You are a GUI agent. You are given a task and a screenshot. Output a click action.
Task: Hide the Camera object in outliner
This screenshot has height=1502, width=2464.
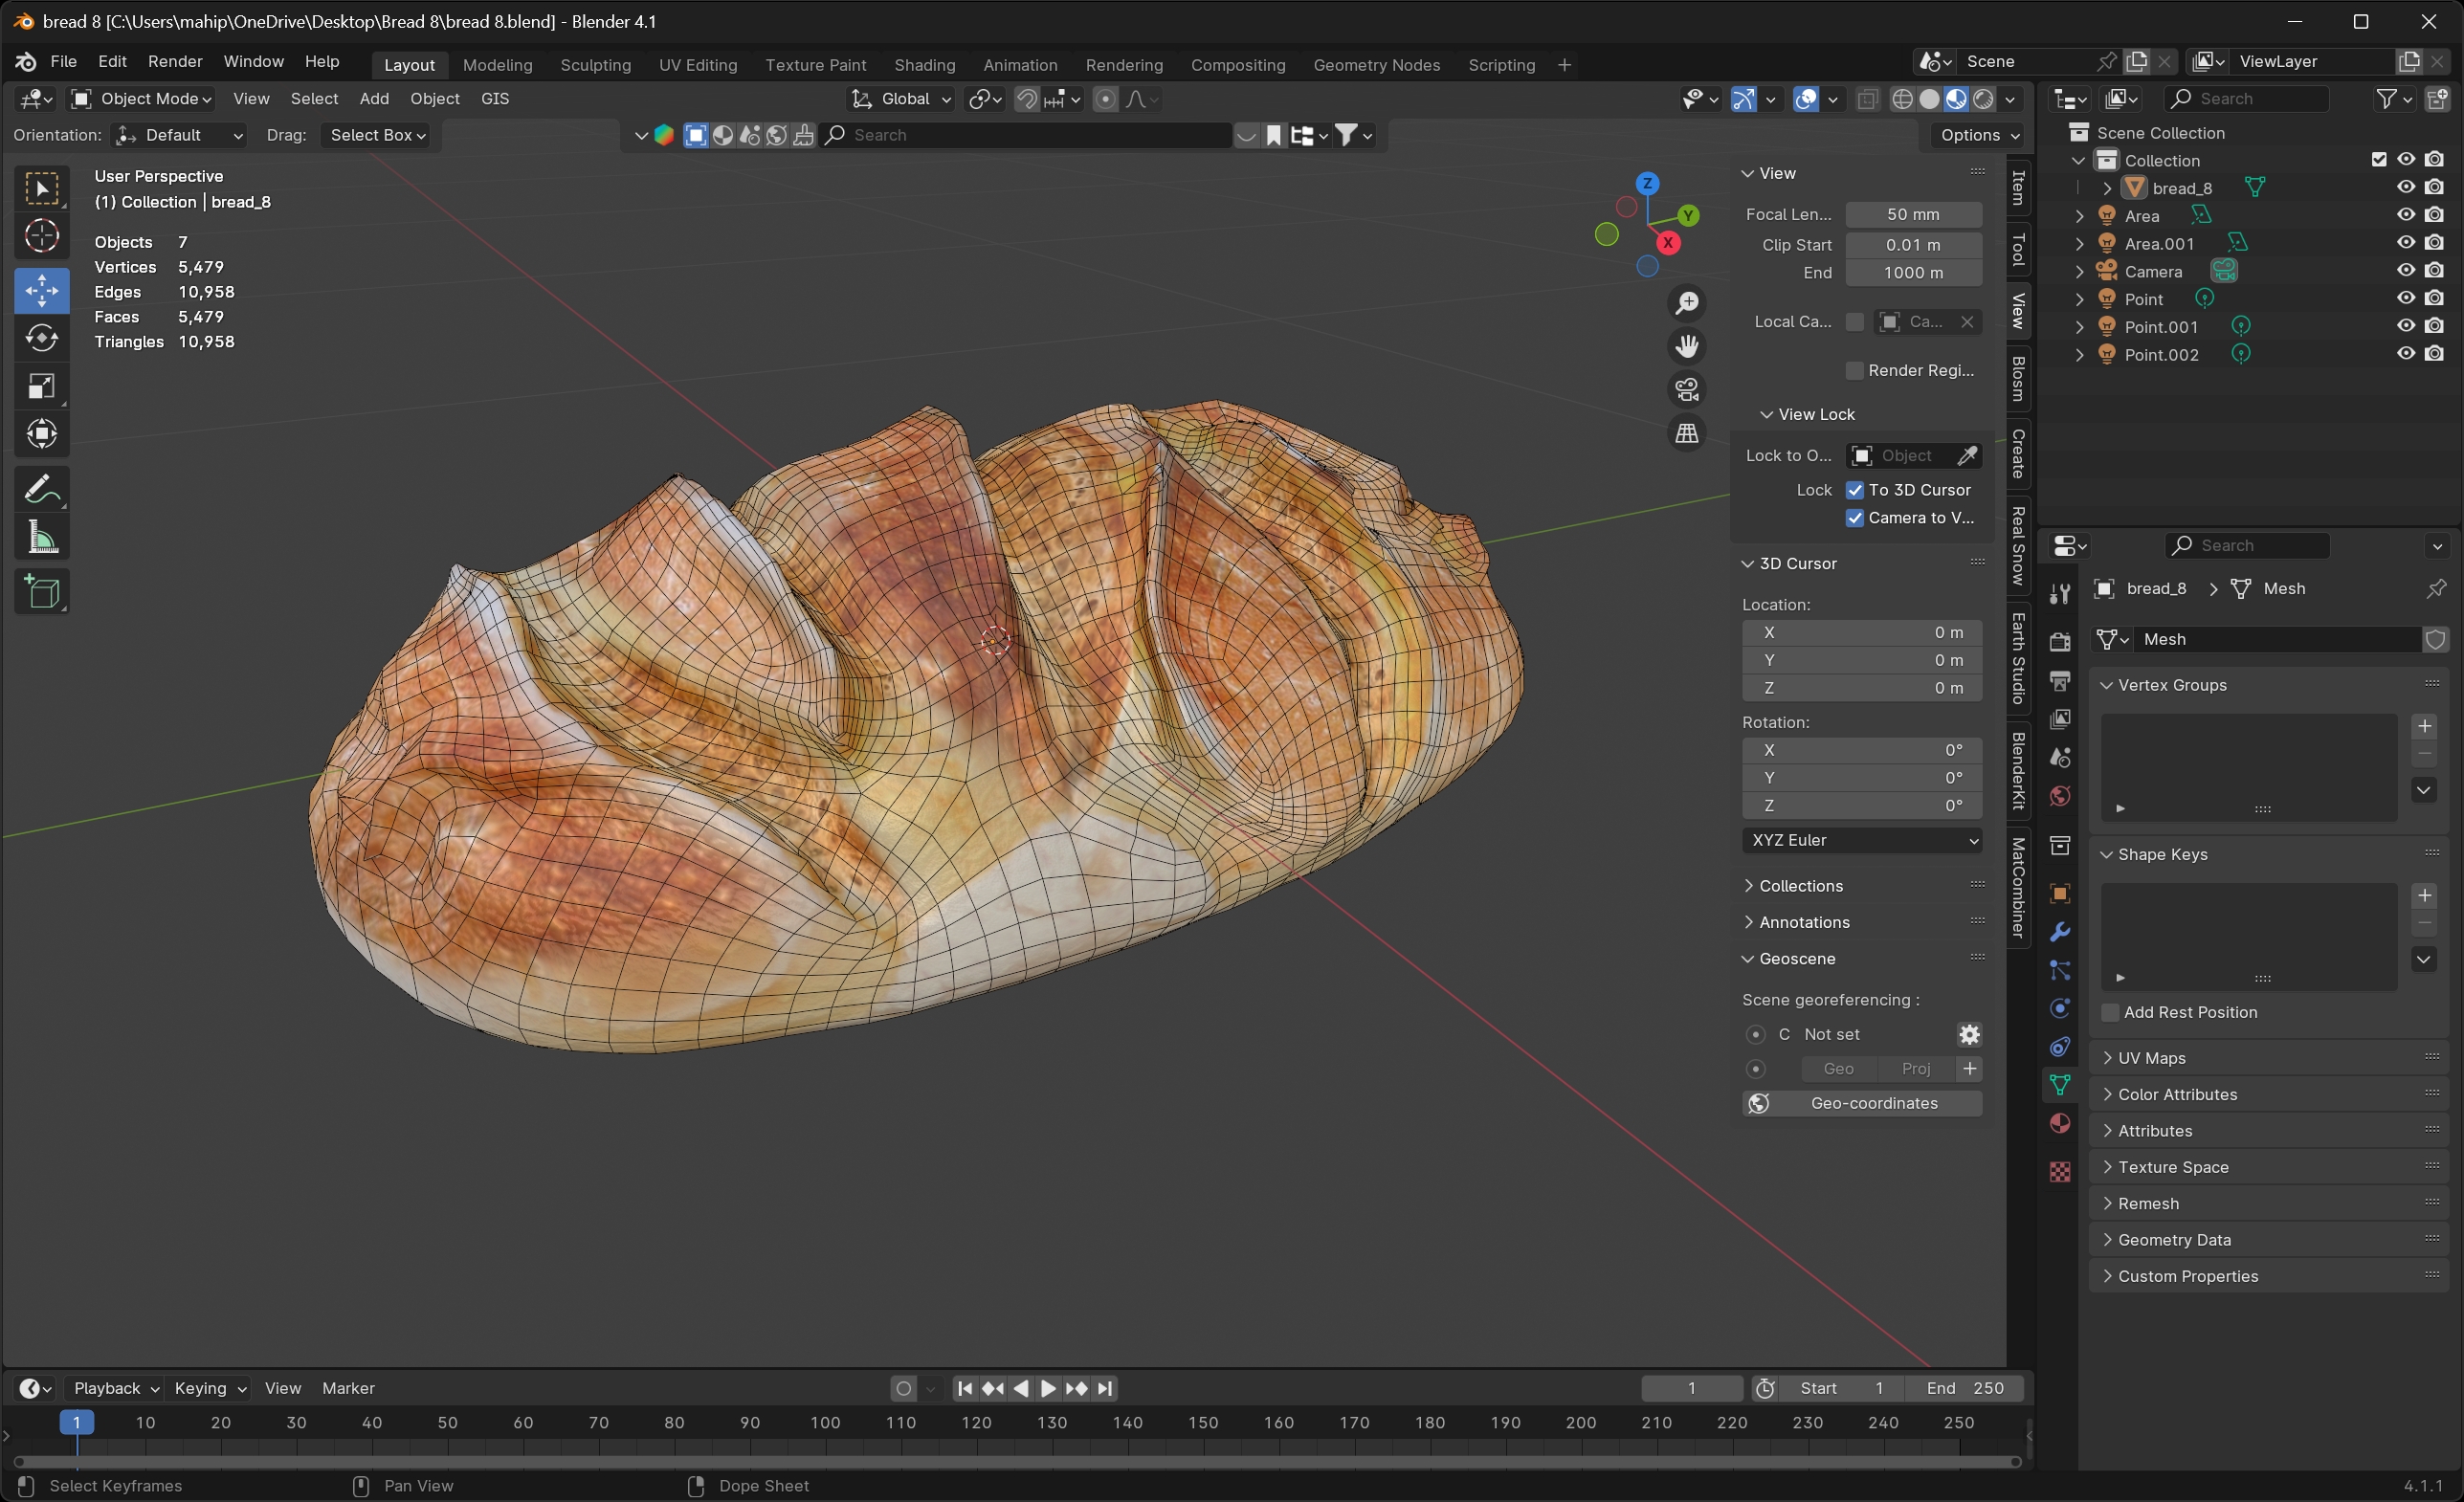pyautogui.click(x=2405, y=271)
